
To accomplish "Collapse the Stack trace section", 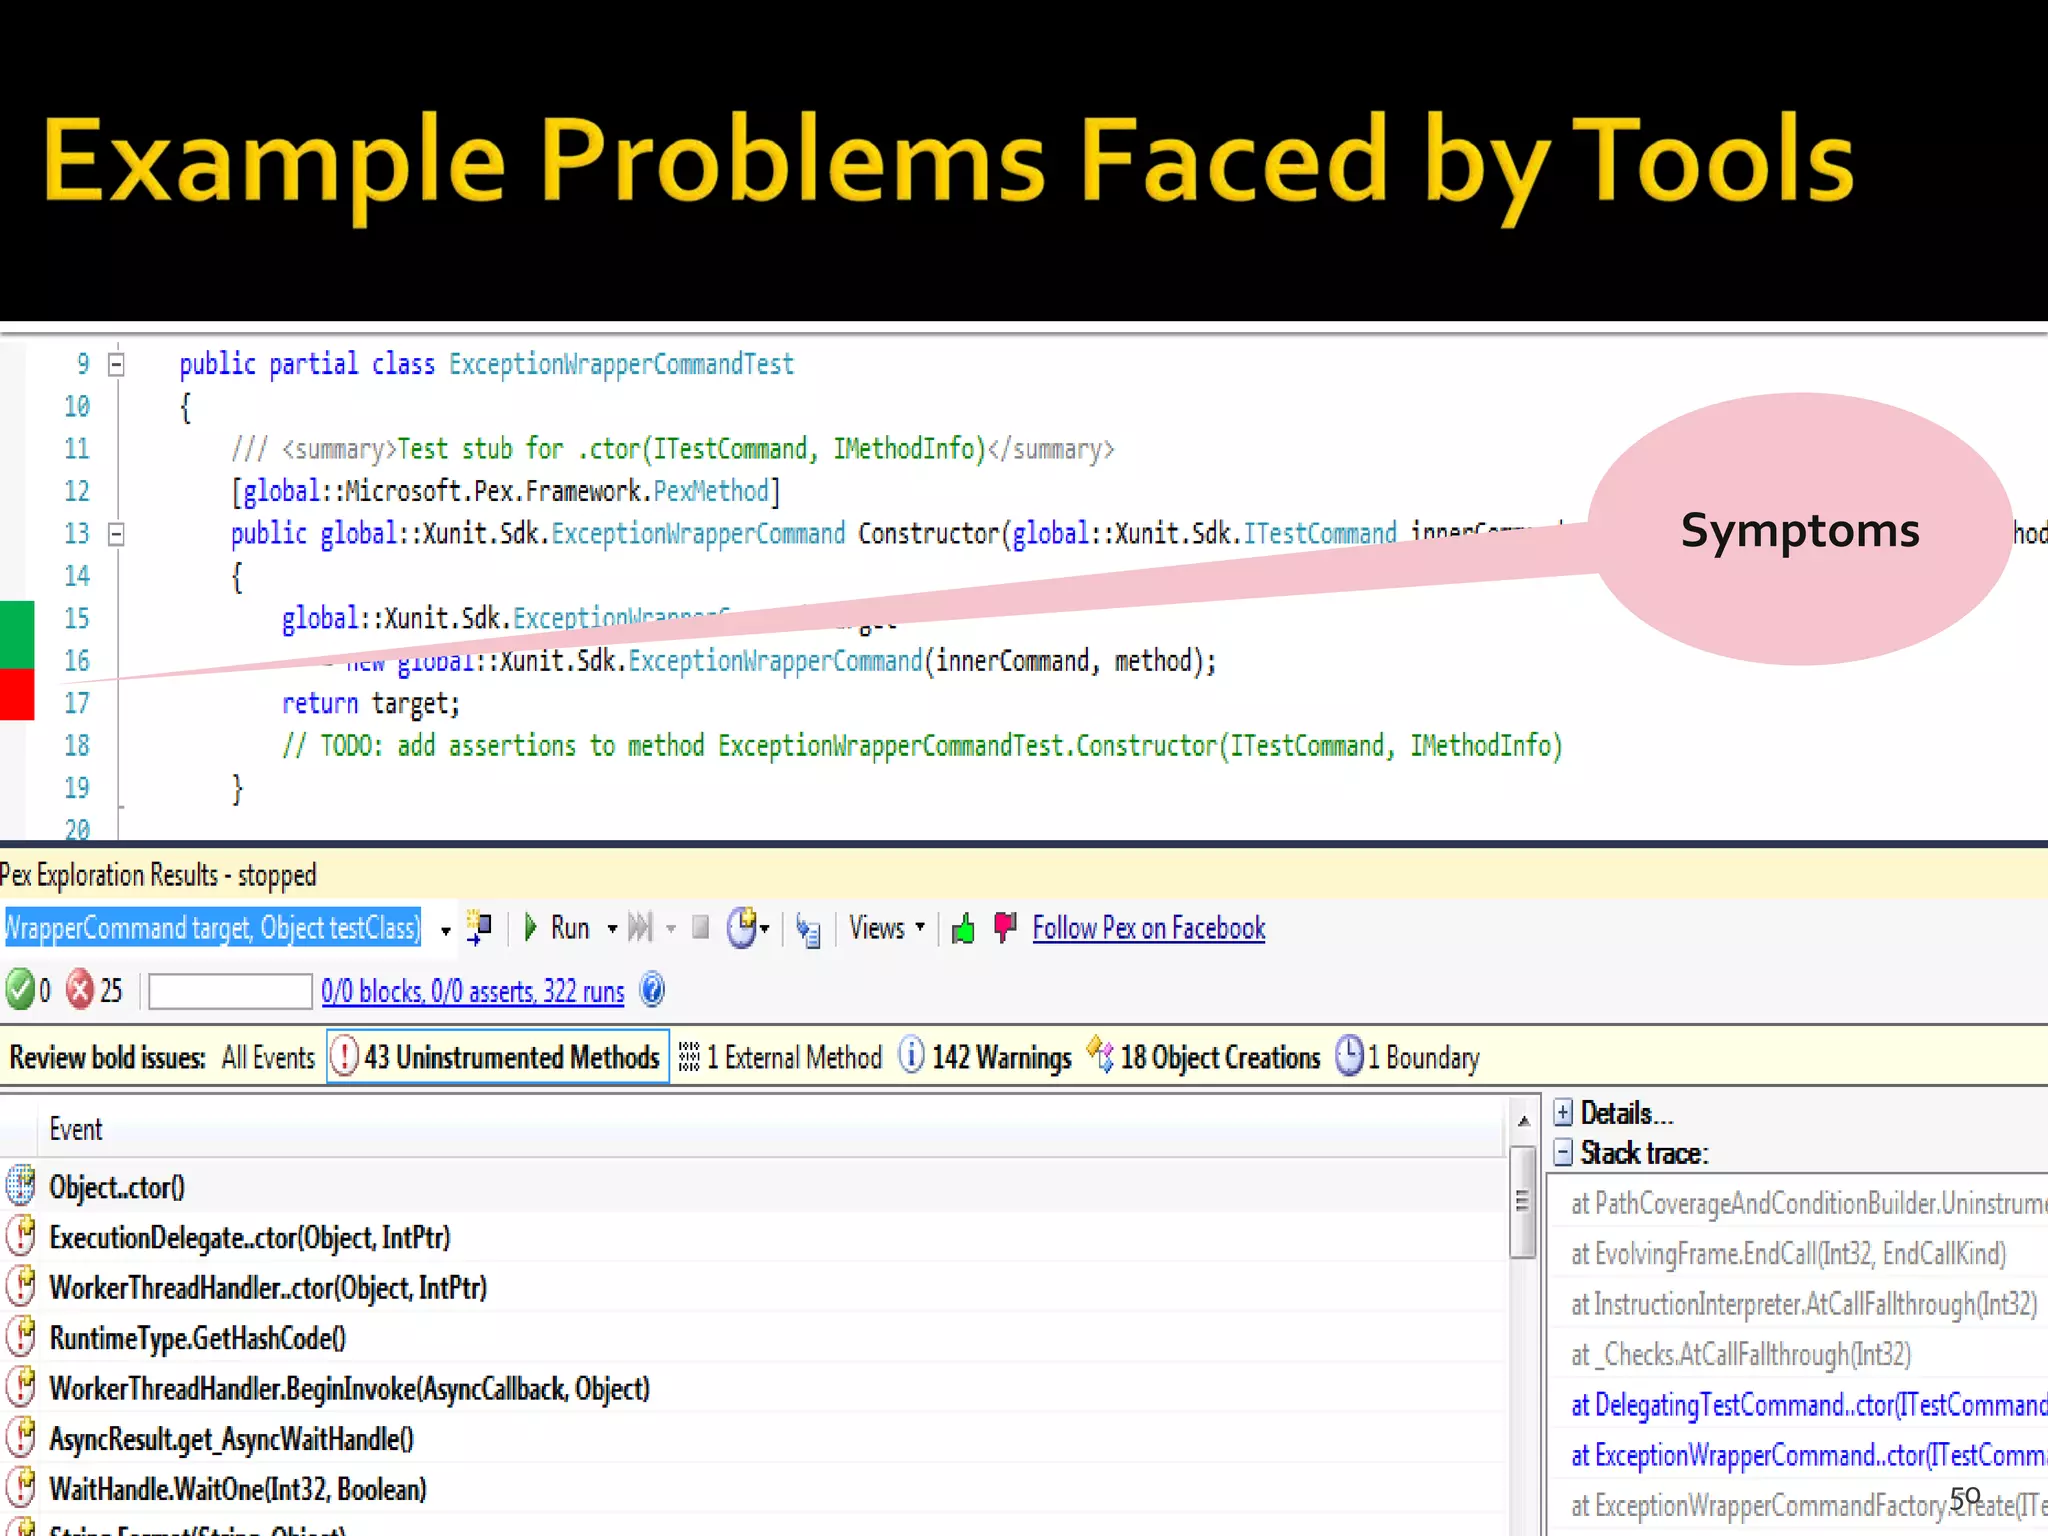I will pyautogui.click(x=1563, y=1153).
